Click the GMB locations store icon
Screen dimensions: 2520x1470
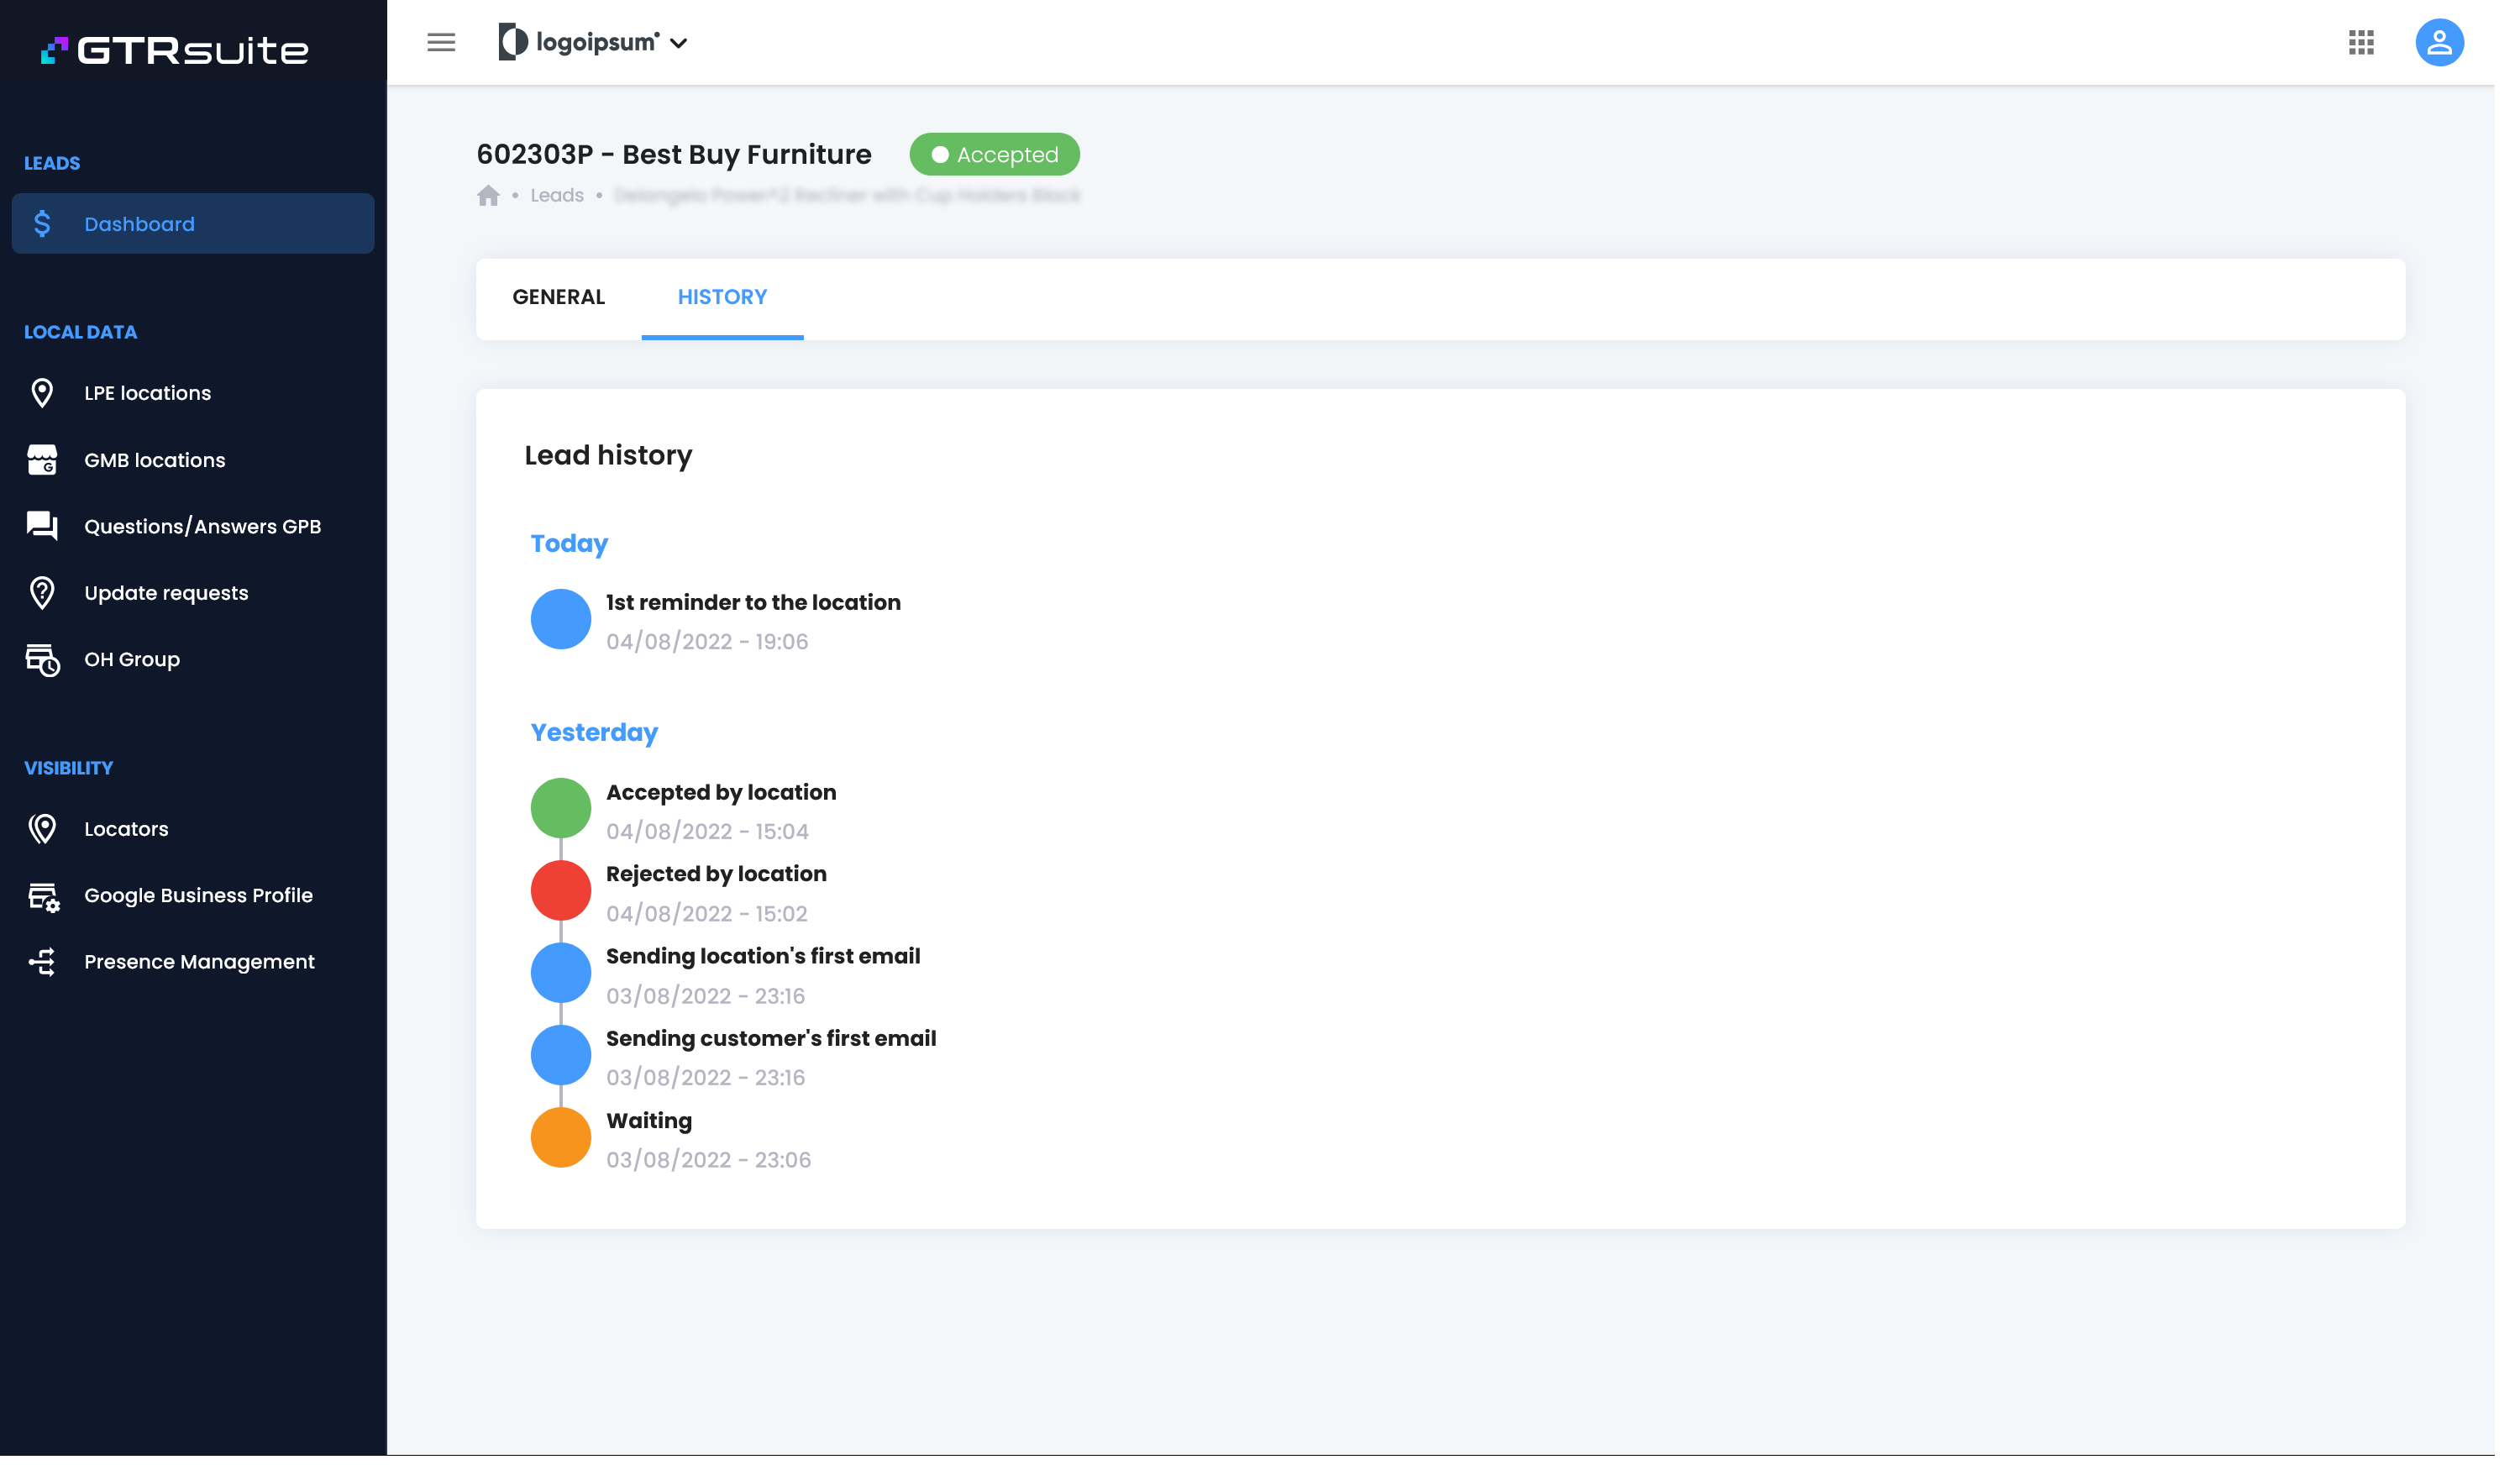[42, 460]
